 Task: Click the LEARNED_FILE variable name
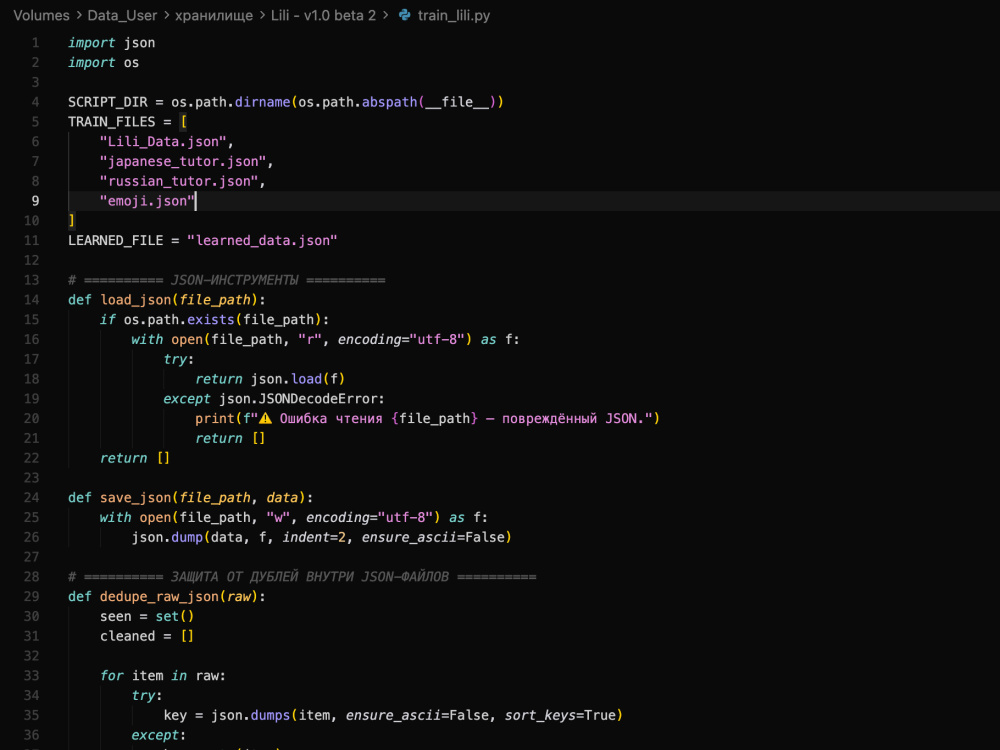click(115, 240)
